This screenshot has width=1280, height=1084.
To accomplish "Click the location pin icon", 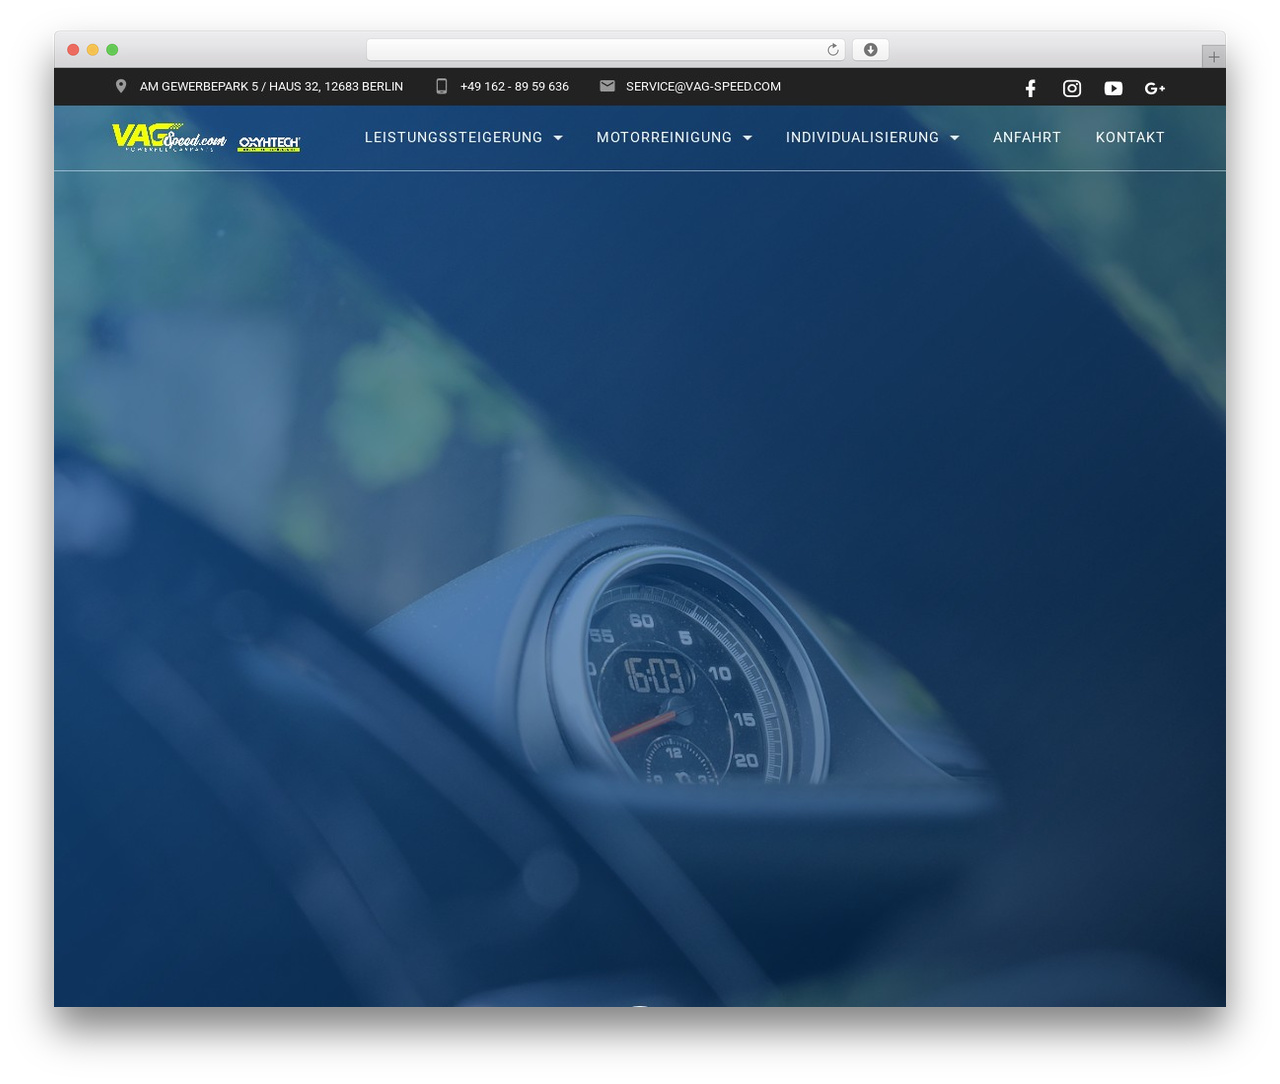I will click(x=121, y=86).
